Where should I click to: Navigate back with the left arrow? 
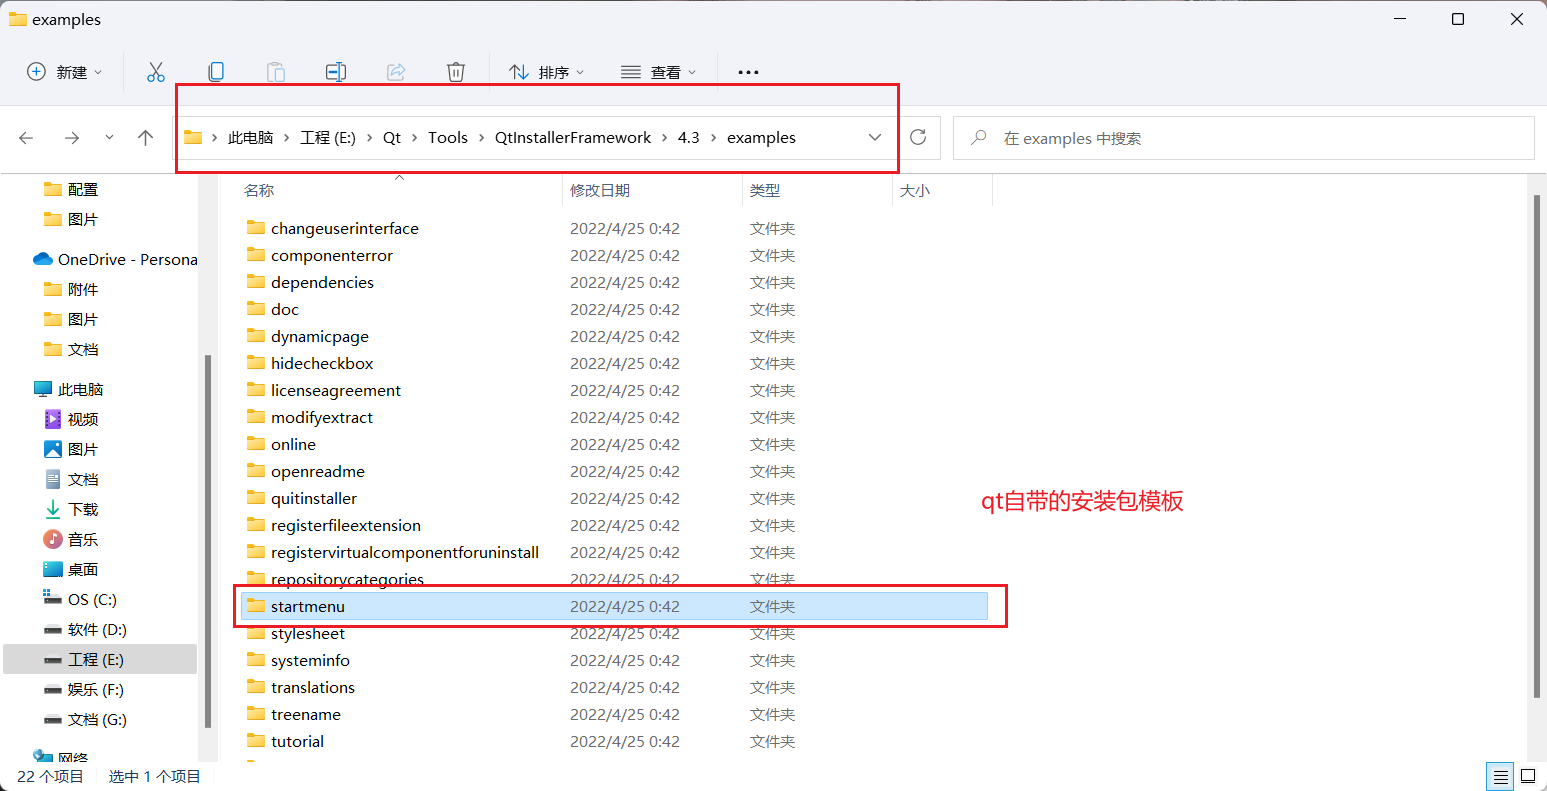coord(27,138)
